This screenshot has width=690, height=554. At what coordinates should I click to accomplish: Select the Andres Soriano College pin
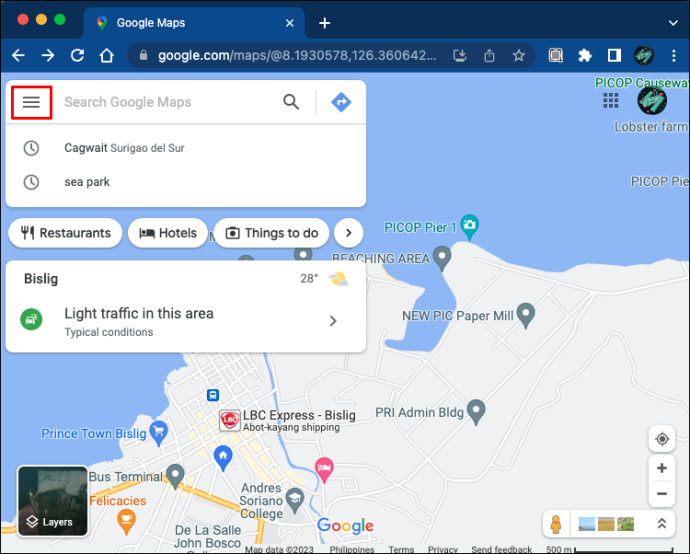(294, 500)
